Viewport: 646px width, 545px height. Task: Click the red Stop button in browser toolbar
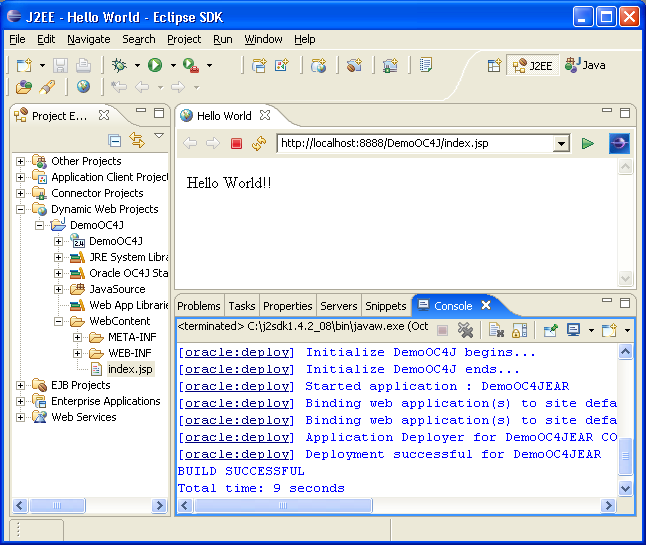point(237,144)
